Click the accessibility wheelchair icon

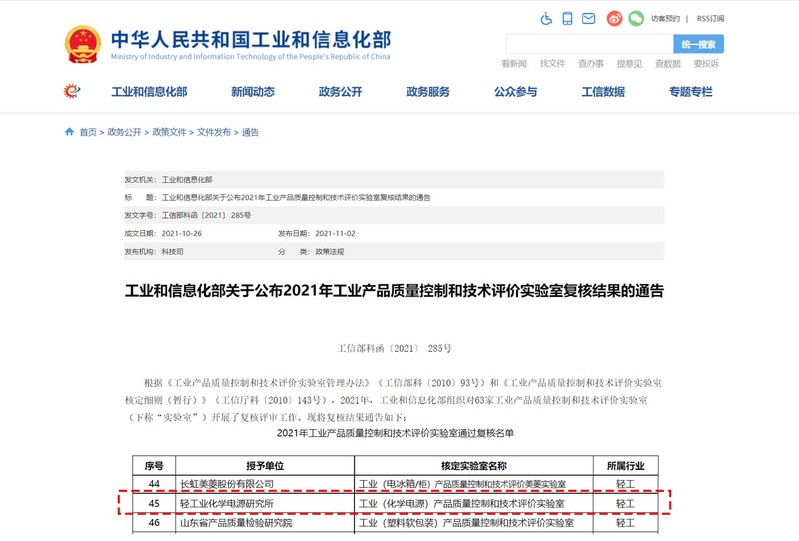click(x=546, y=18)
